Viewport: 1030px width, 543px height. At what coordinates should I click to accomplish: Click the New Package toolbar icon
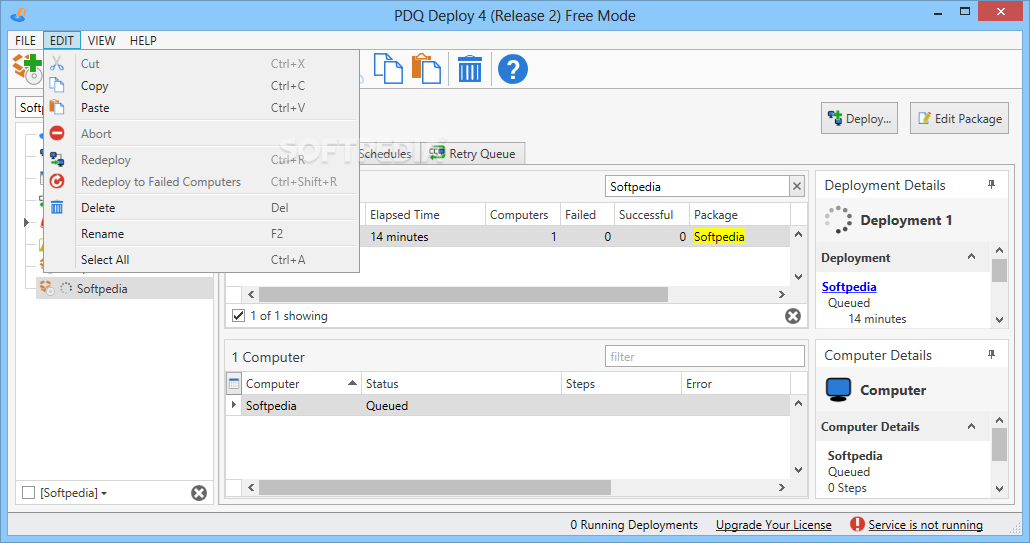pyautogui.click(x=28, y=68)
